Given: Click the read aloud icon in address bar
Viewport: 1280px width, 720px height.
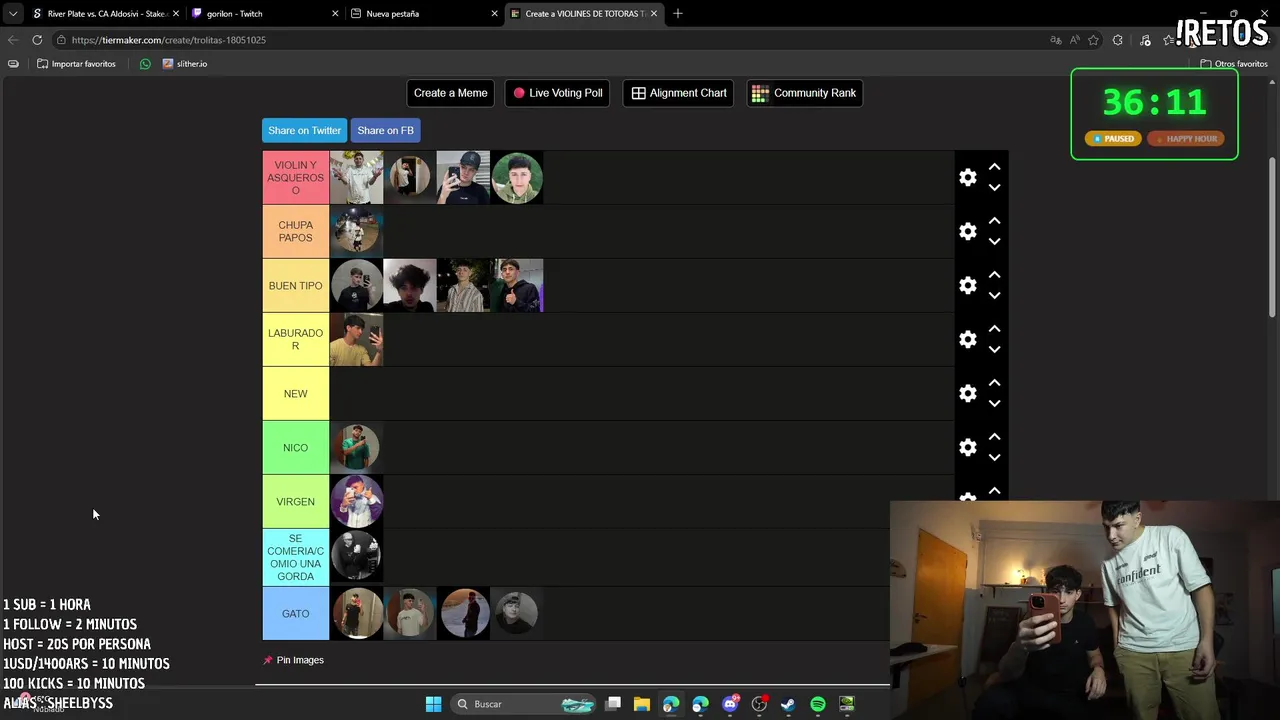Looking at the screenshot, I should (1074, 40).
